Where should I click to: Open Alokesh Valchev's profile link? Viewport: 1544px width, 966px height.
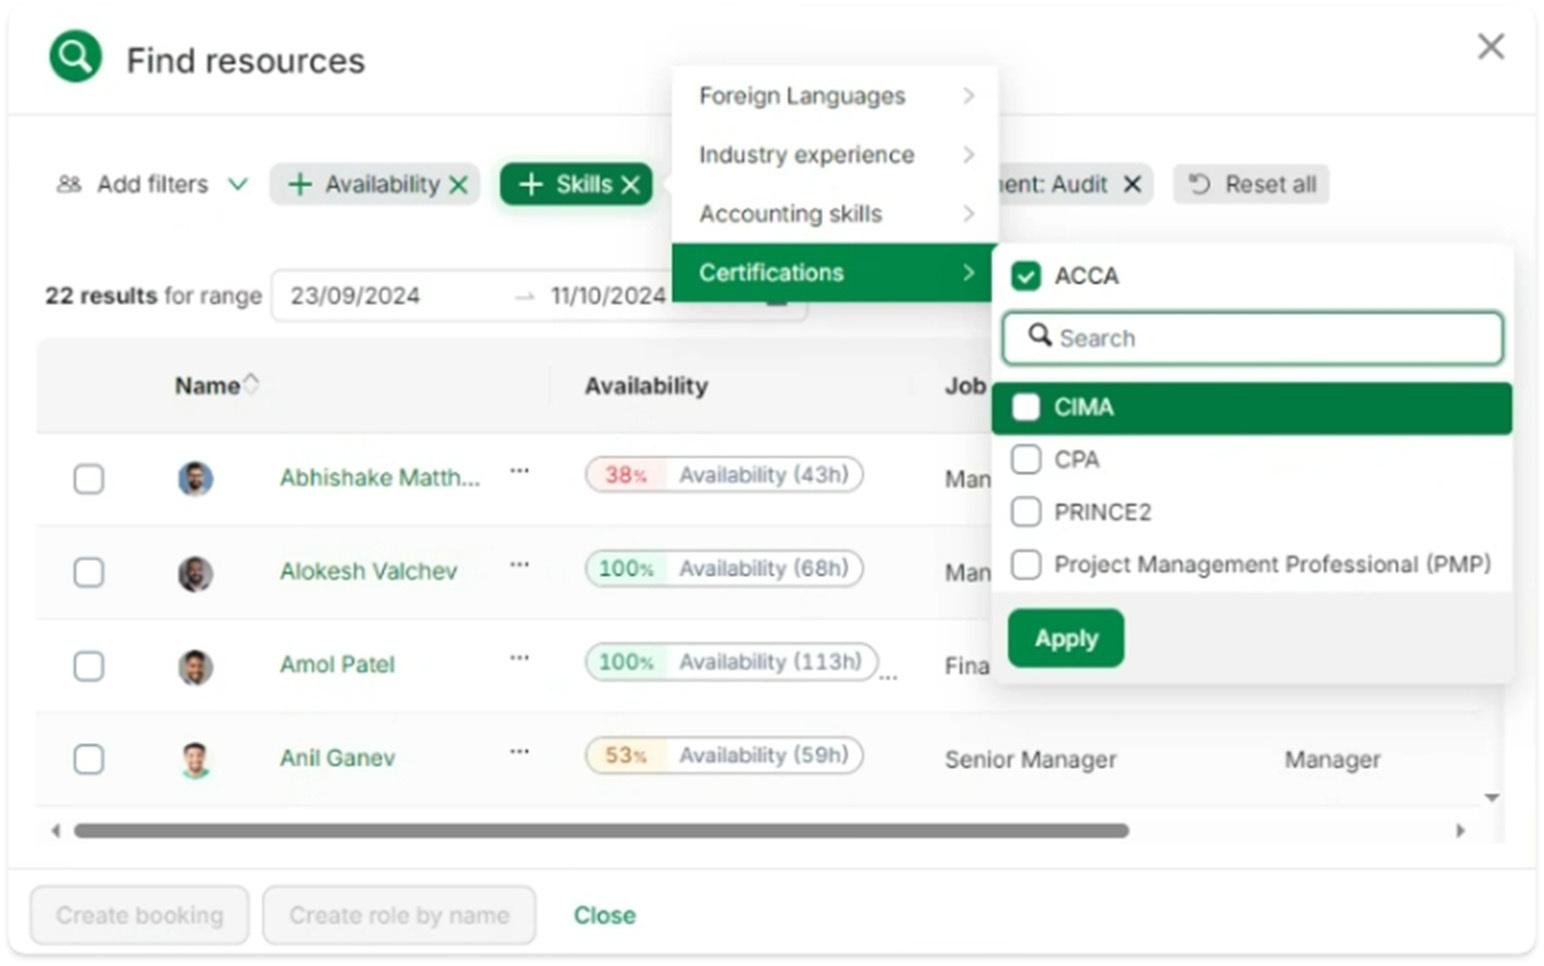coord(368,570)
